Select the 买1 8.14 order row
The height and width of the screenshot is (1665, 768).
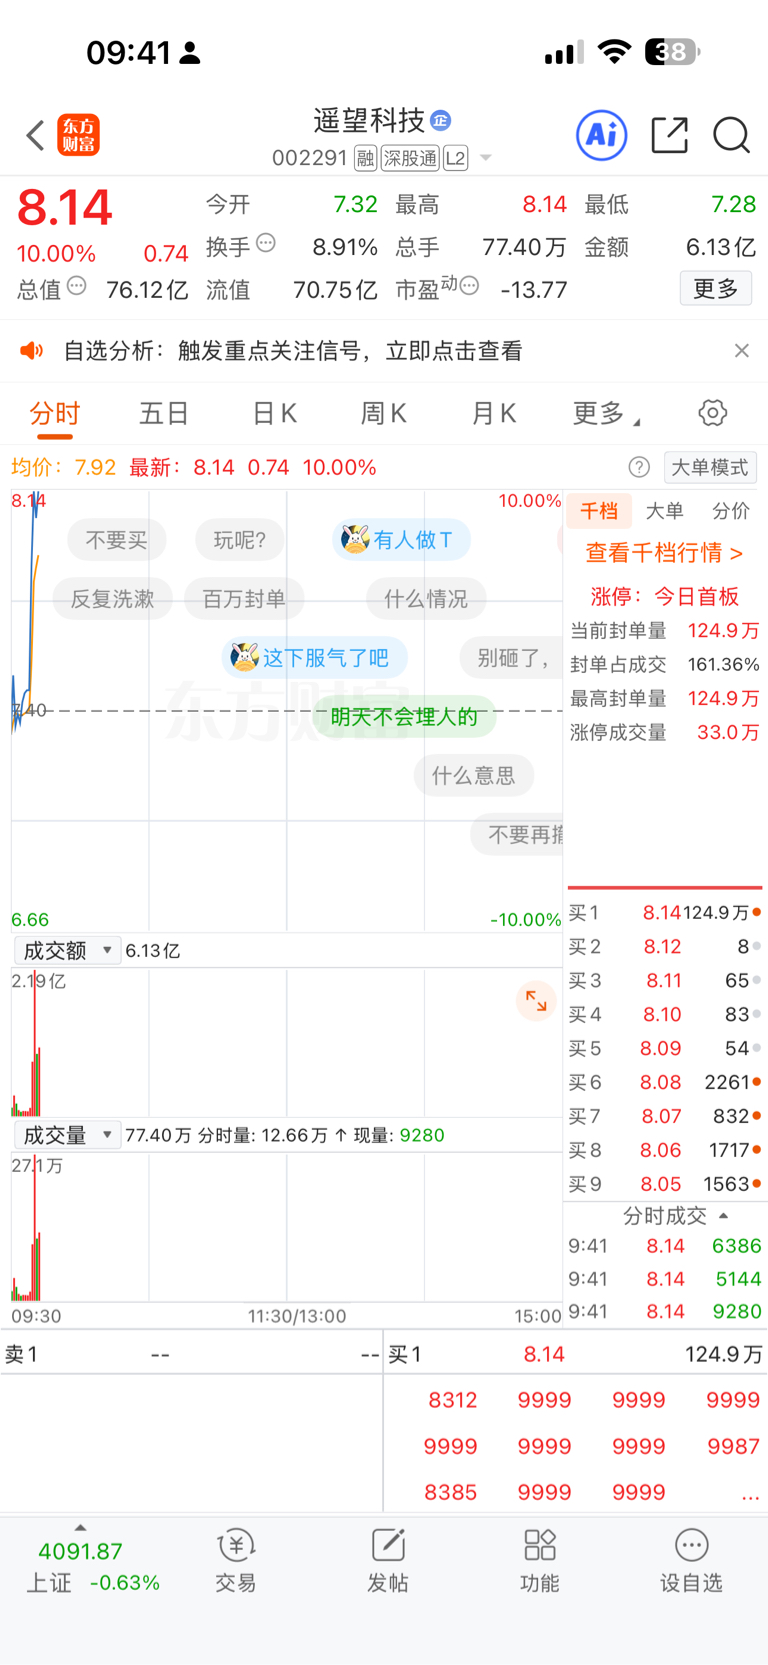tap(664, 912)
